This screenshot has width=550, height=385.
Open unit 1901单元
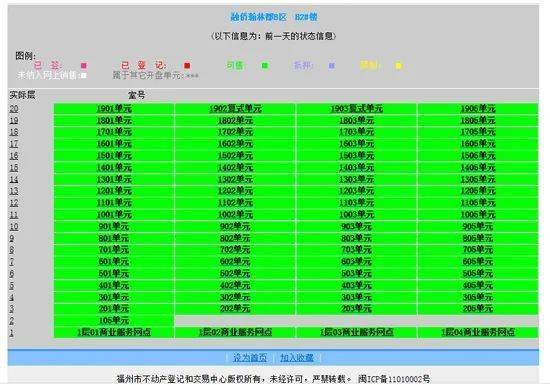click(114, 109)
